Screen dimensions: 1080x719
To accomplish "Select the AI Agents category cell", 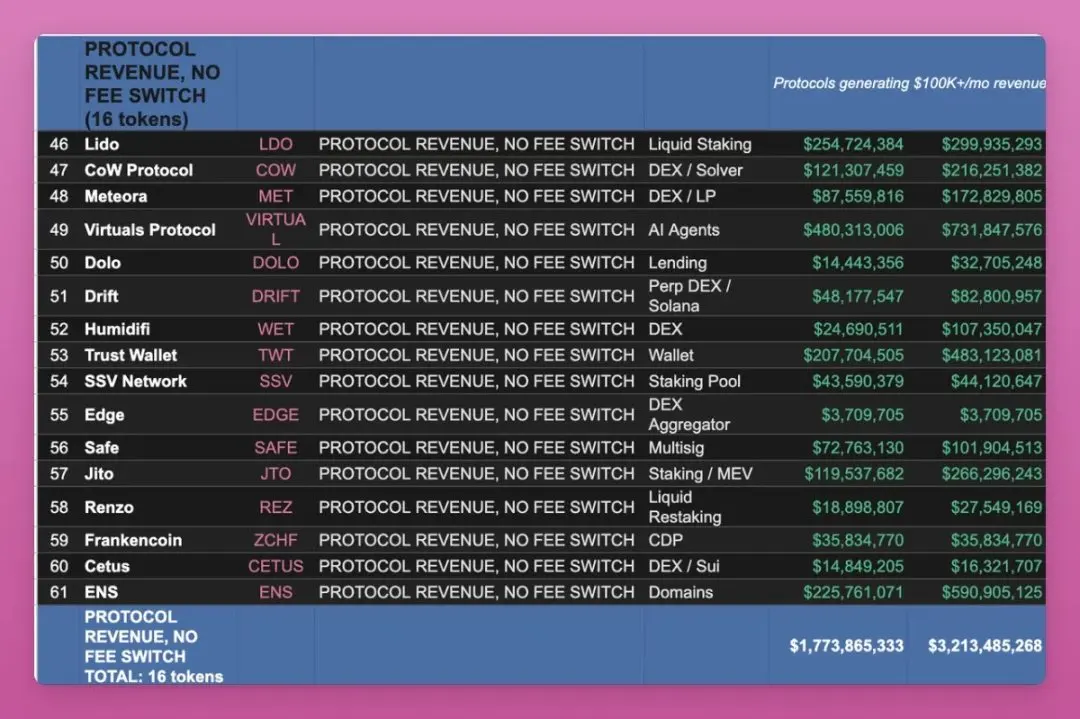I will 684,230.
